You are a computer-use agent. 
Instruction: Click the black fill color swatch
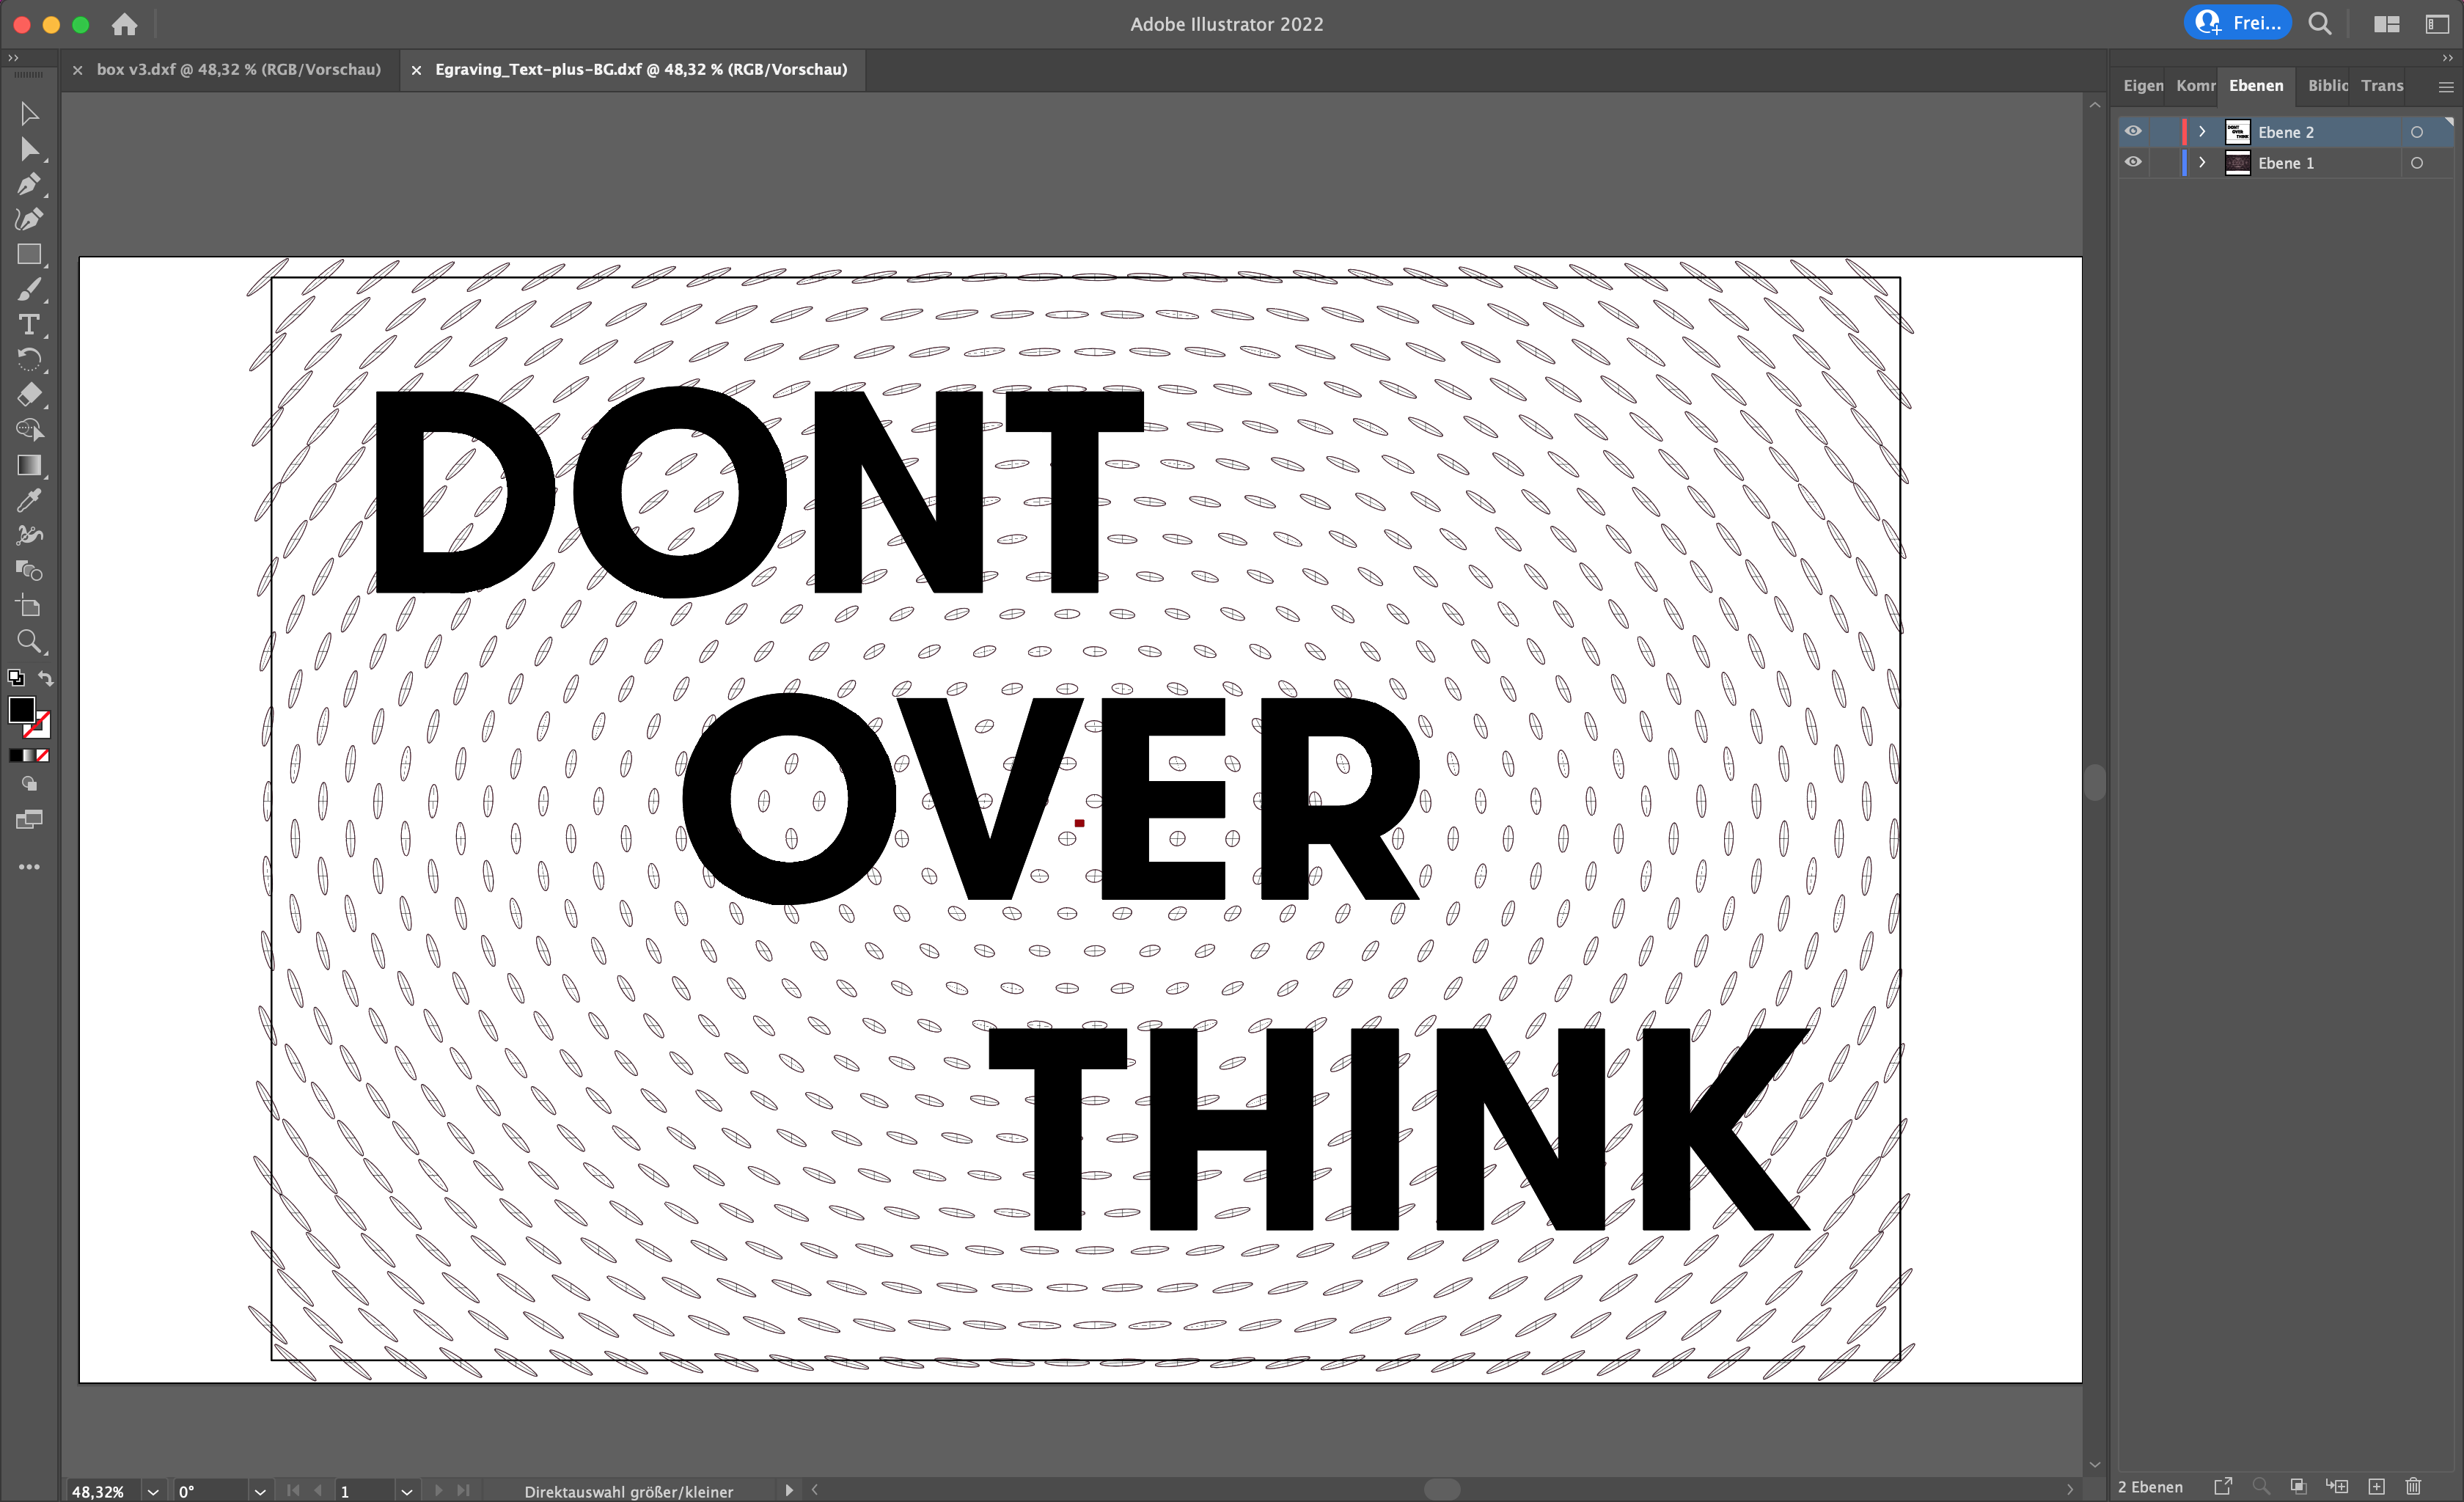pos(21,709)
